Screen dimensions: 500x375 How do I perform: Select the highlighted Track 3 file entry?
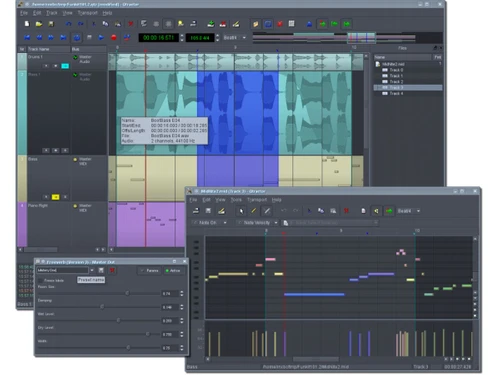(408, 88)
